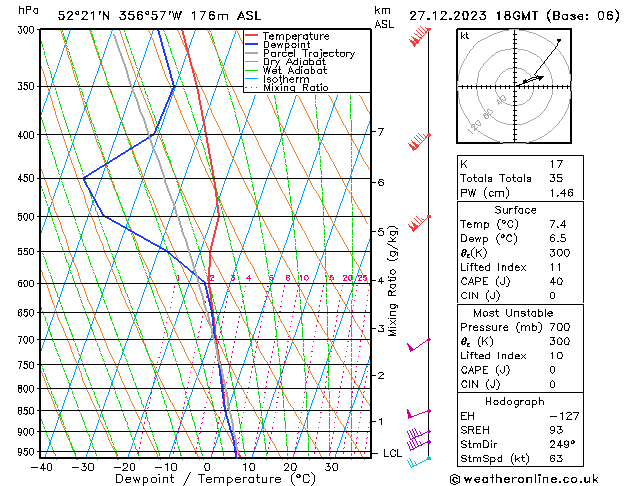
Task: Click the StmSpd (kt) value 63
Action: click(x=556, y=458)
